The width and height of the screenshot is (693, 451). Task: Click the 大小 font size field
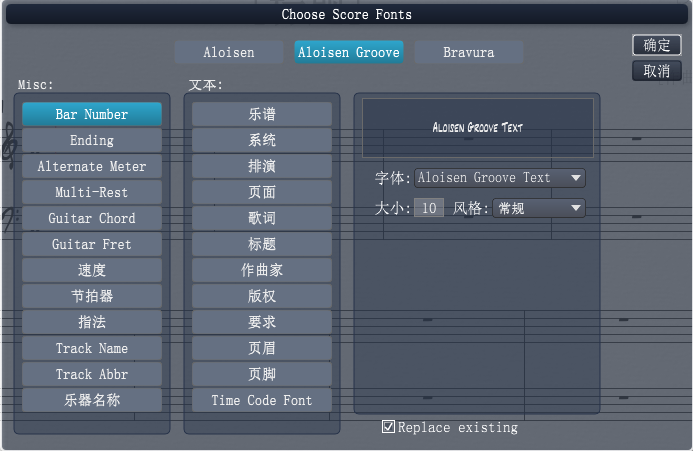(429, 208)
